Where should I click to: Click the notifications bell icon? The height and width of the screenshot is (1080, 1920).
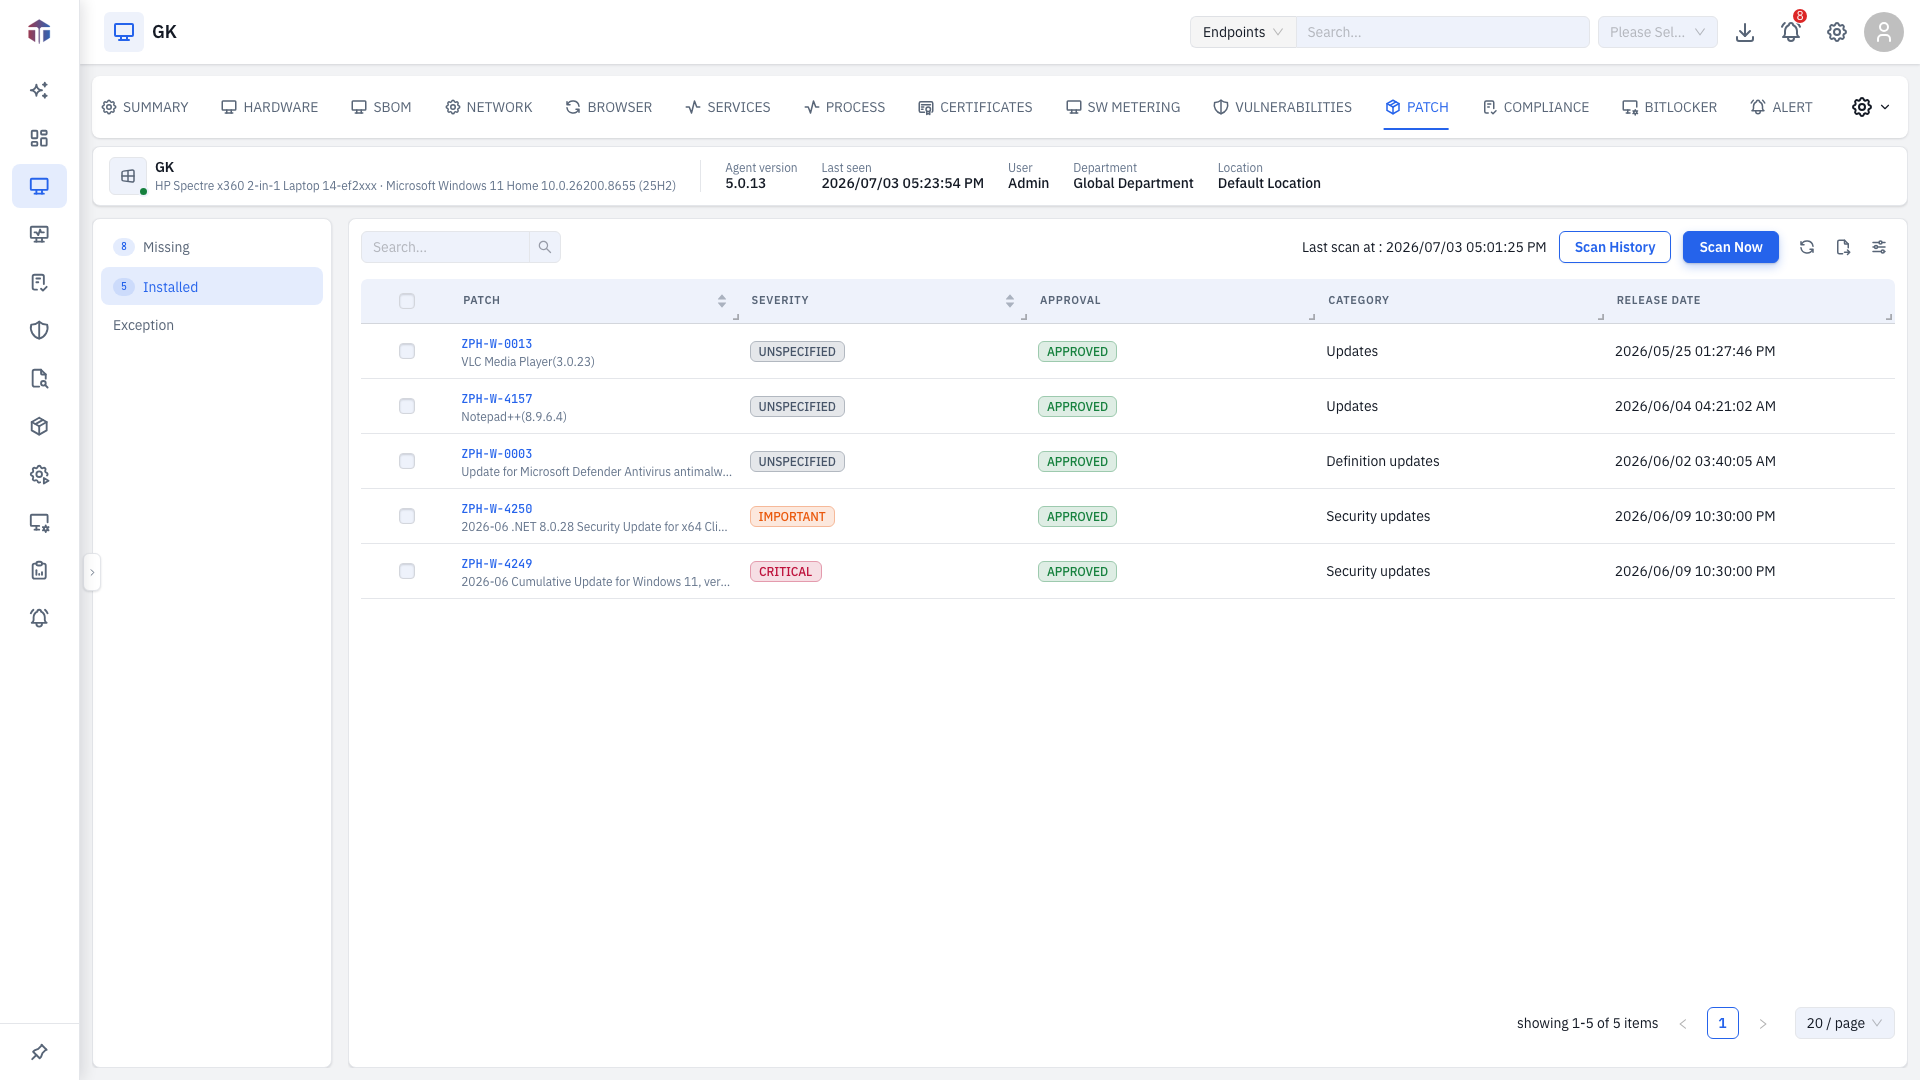tap(1790, 32)
